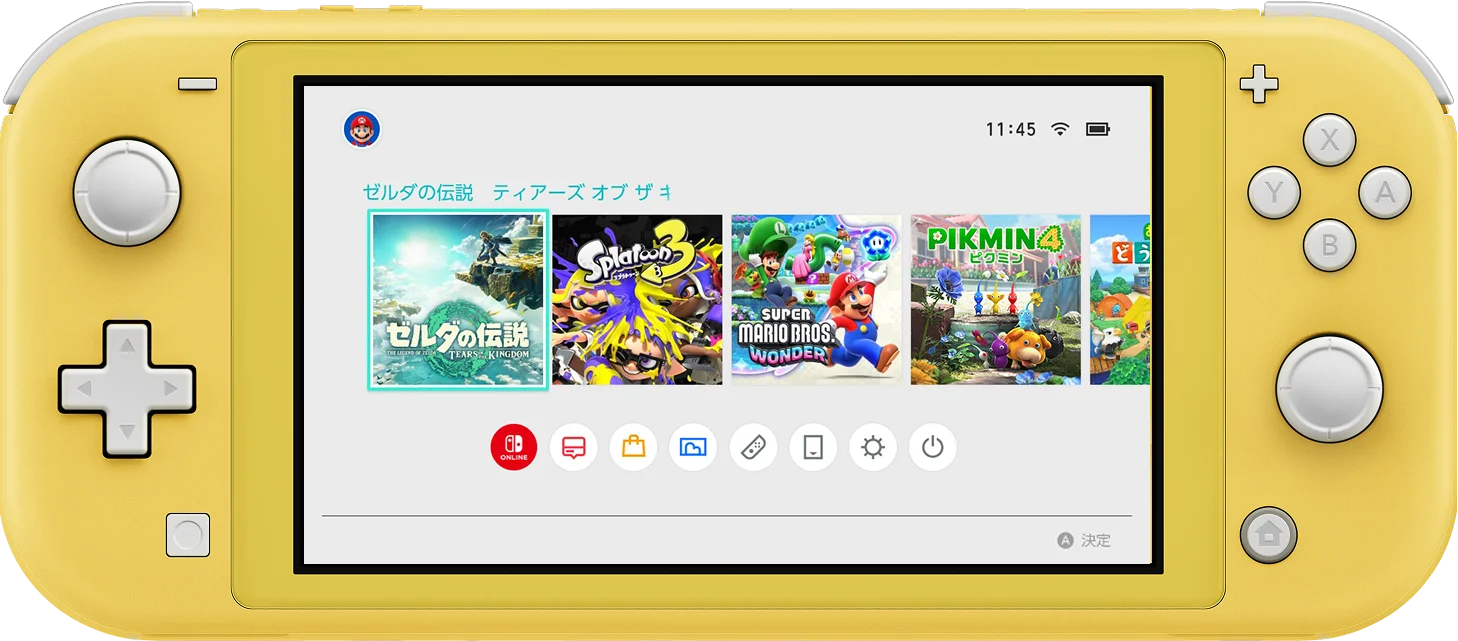Screen dimensions: 1458x641
Task: Open the Game Card icon
Action: tap(813, 448)
